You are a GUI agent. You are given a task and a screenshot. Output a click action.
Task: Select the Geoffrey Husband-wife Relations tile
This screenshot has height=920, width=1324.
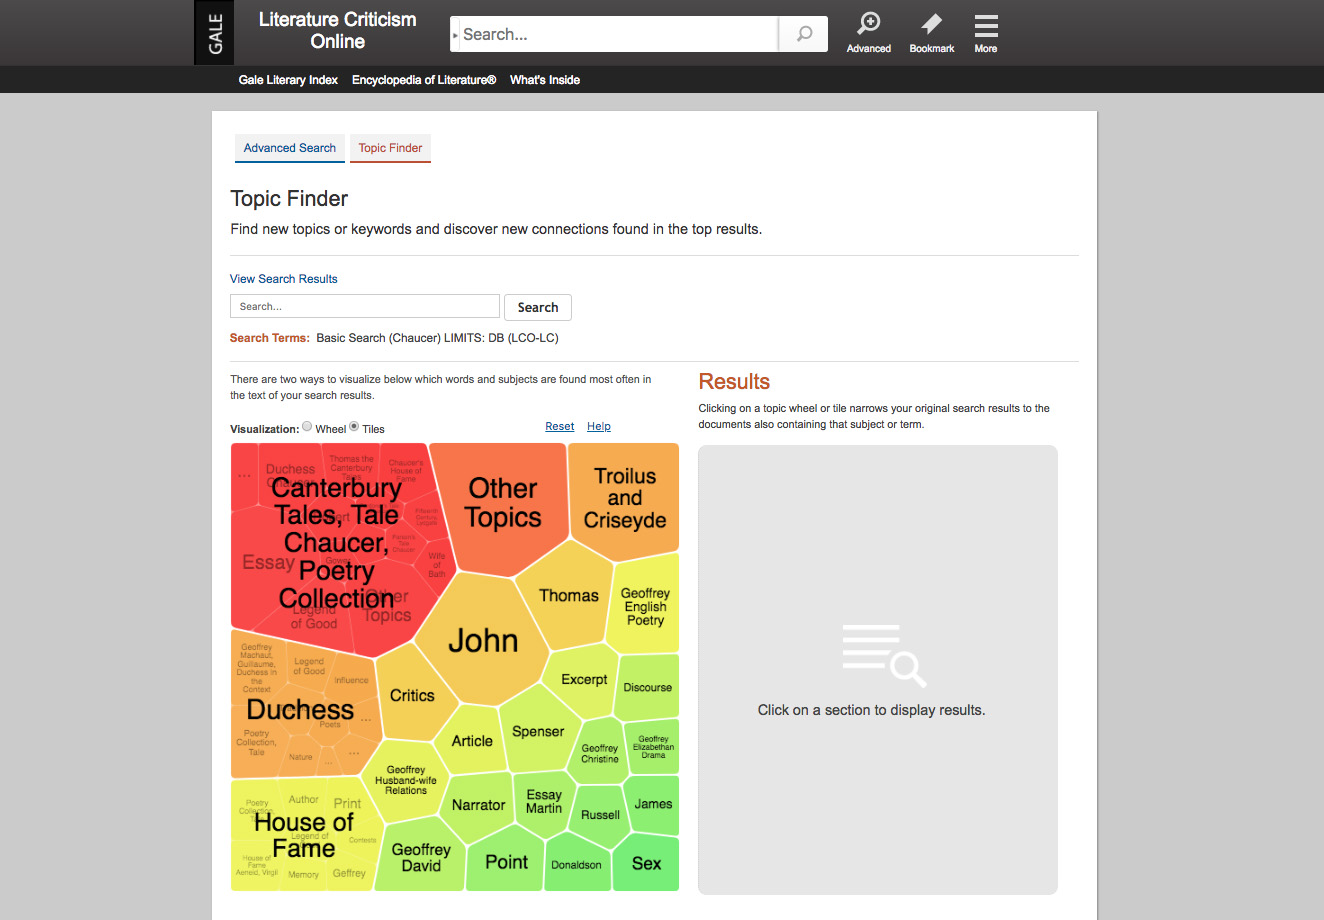406,780
